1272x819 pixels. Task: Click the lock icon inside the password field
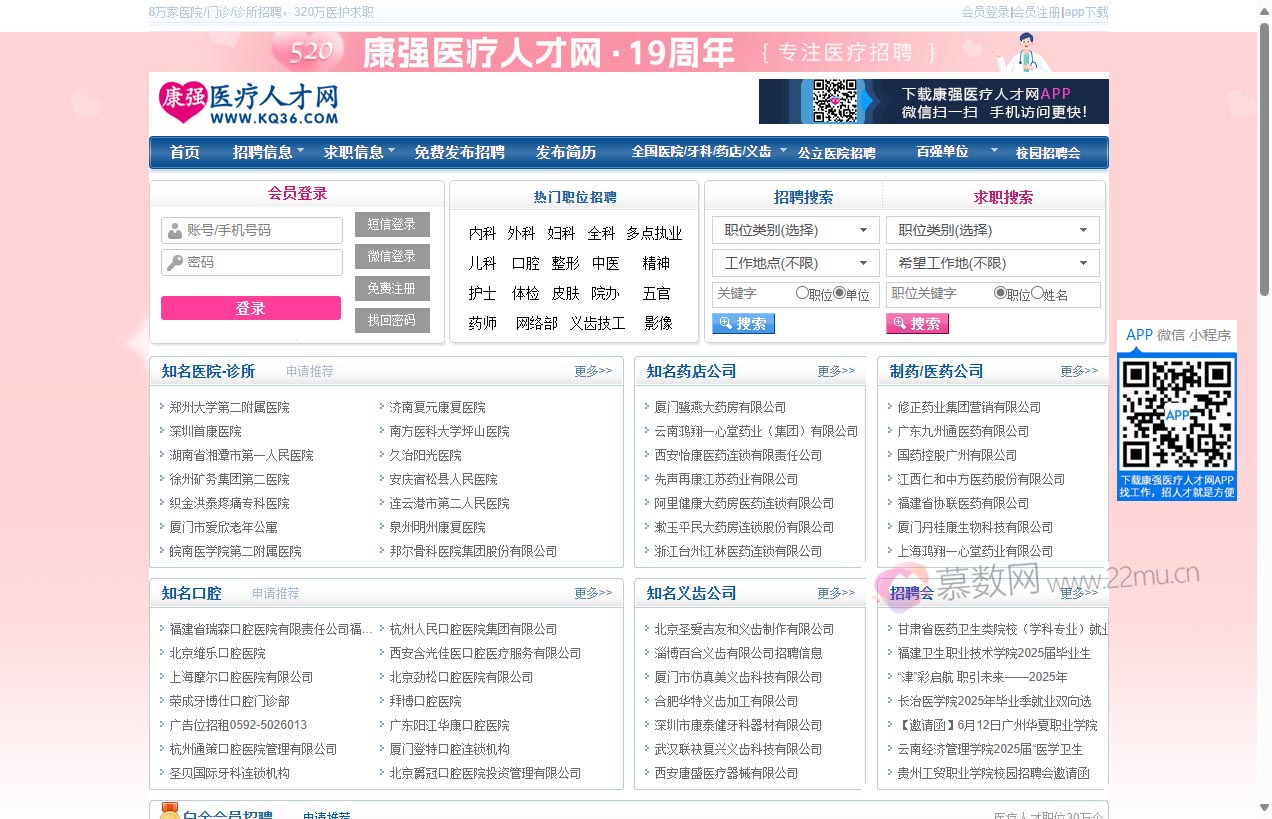[173, 262]
